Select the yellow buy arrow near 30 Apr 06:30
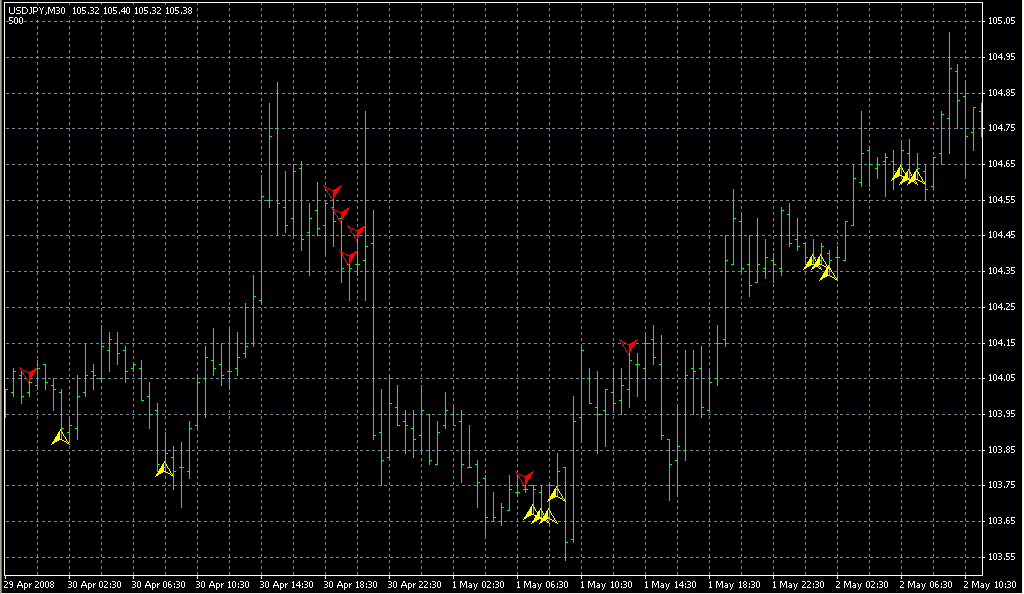The width and height of the screenshot is (1024, 594). click(164, 469)
